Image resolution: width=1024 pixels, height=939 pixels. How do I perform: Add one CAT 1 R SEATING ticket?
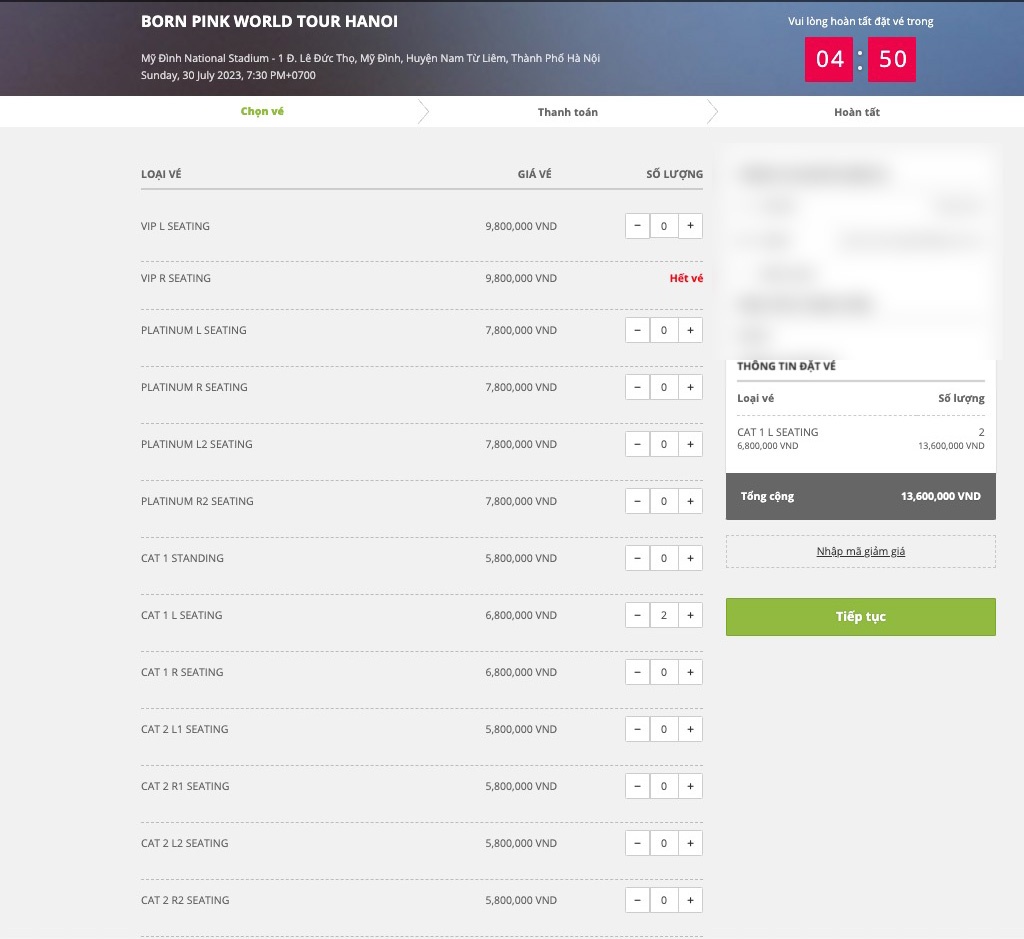point(690,672)
